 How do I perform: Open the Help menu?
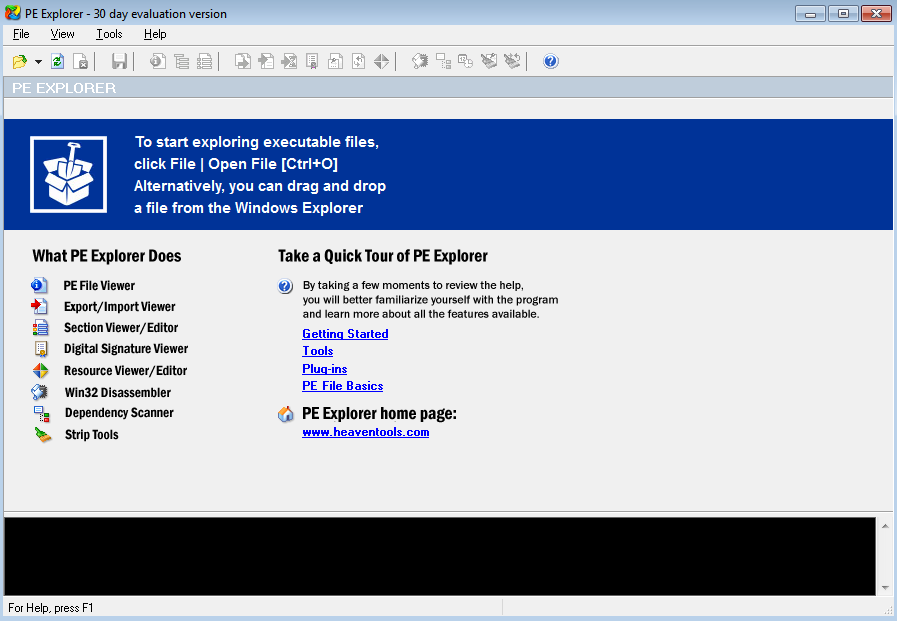pos(155,34)
